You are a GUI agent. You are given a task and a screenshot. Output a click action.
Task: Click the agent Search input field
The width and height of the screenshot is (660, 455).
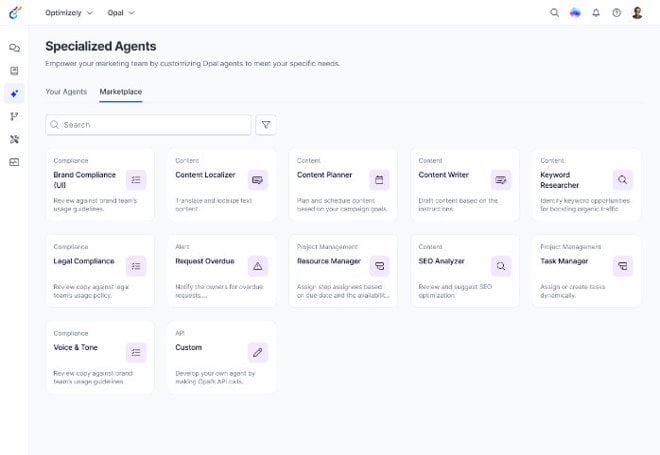coord(150,125)
